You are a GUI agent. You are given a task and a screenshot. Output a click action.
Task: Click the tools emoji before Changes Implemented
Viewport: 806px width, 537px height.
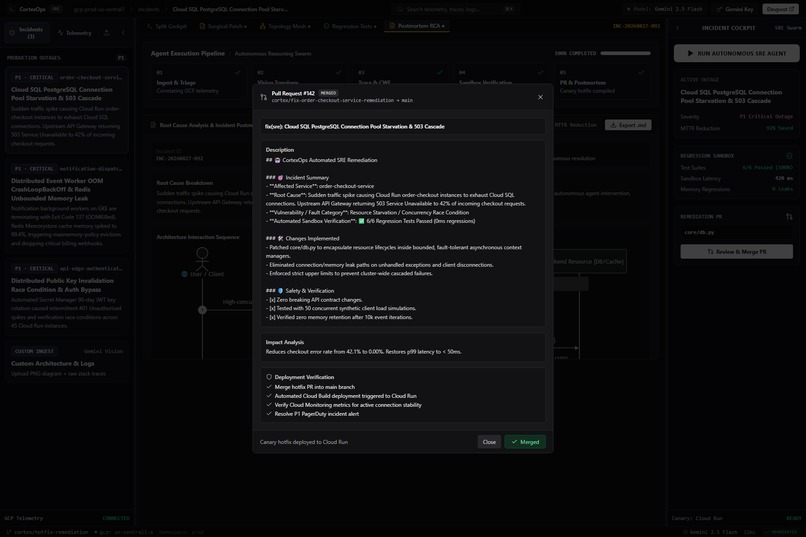pos(280,238)
